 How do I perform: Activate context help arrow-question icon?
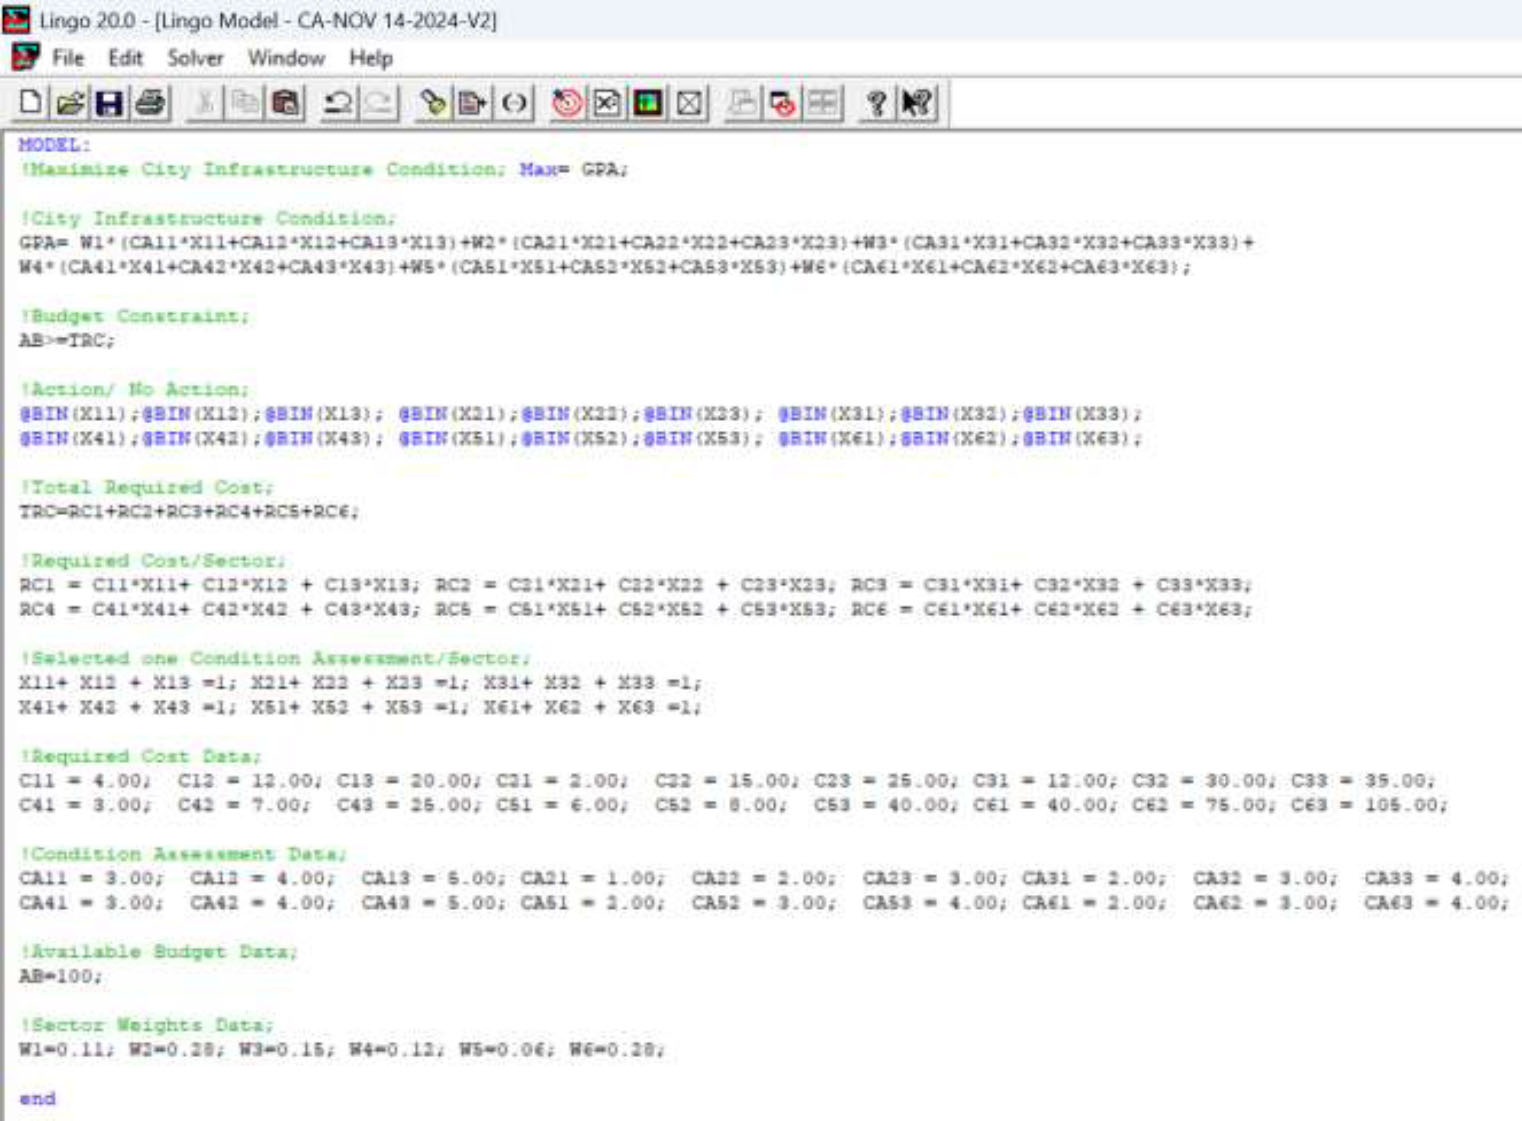(917, 103)
